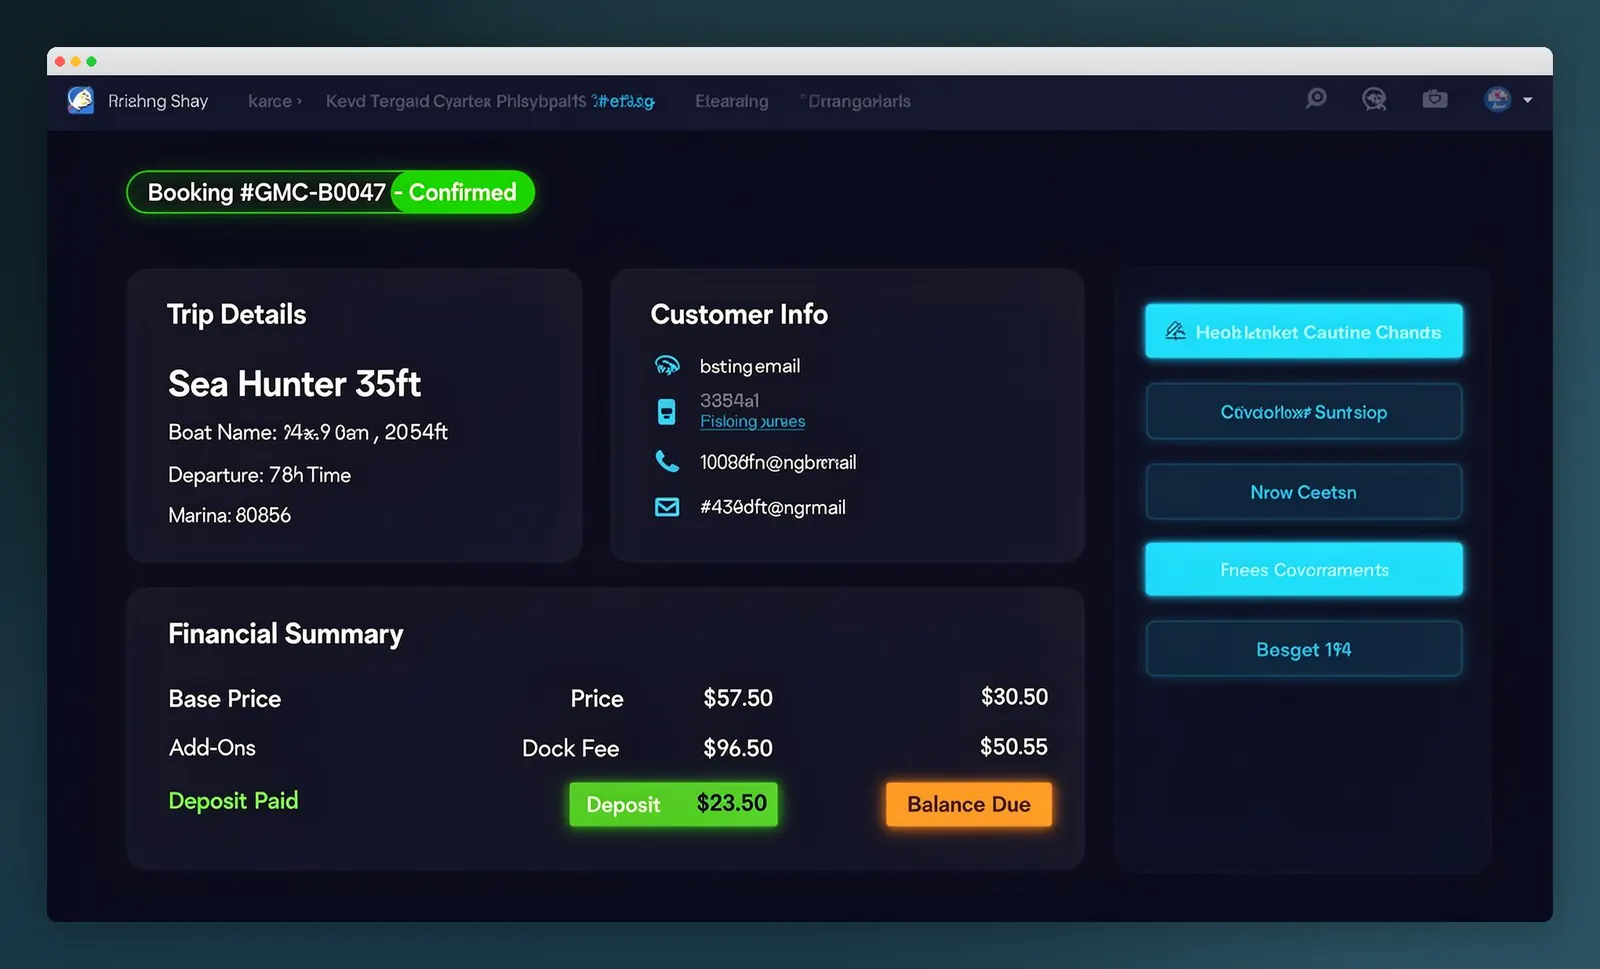Click the Sea Hunter 35ft title

point(294,384)
